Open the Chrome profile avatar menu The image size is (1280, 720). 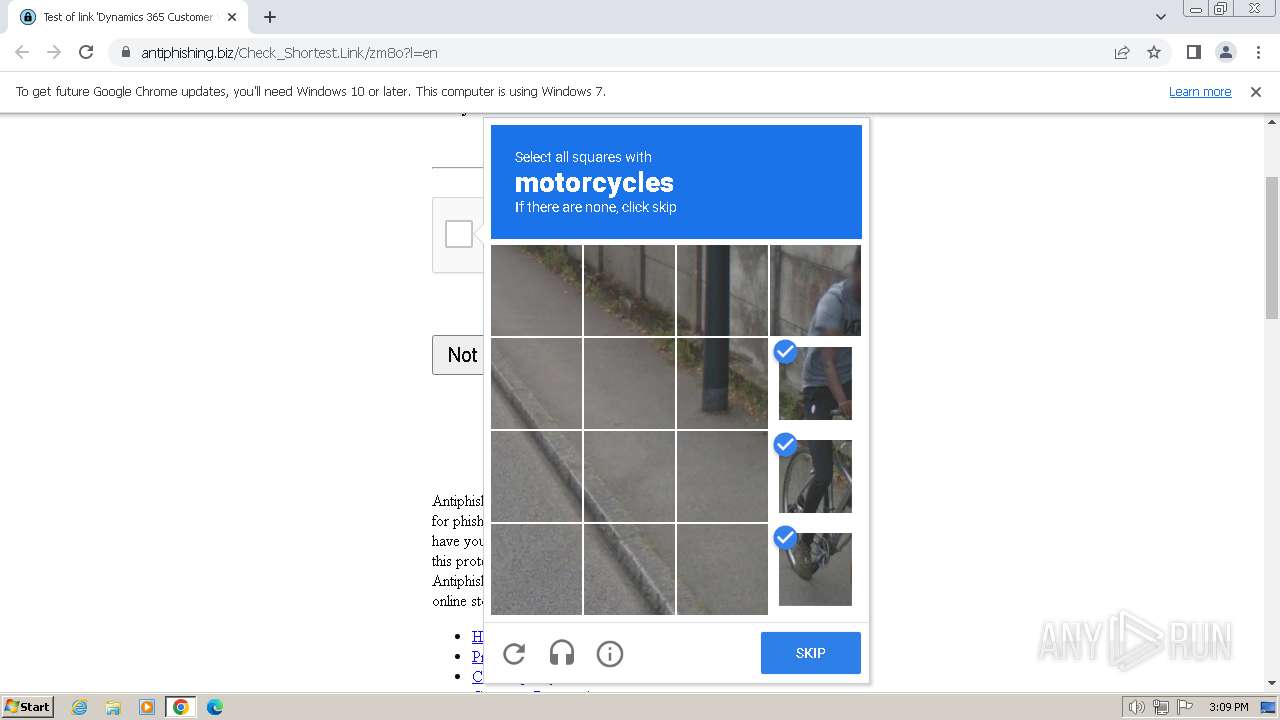pos(1225,52)
